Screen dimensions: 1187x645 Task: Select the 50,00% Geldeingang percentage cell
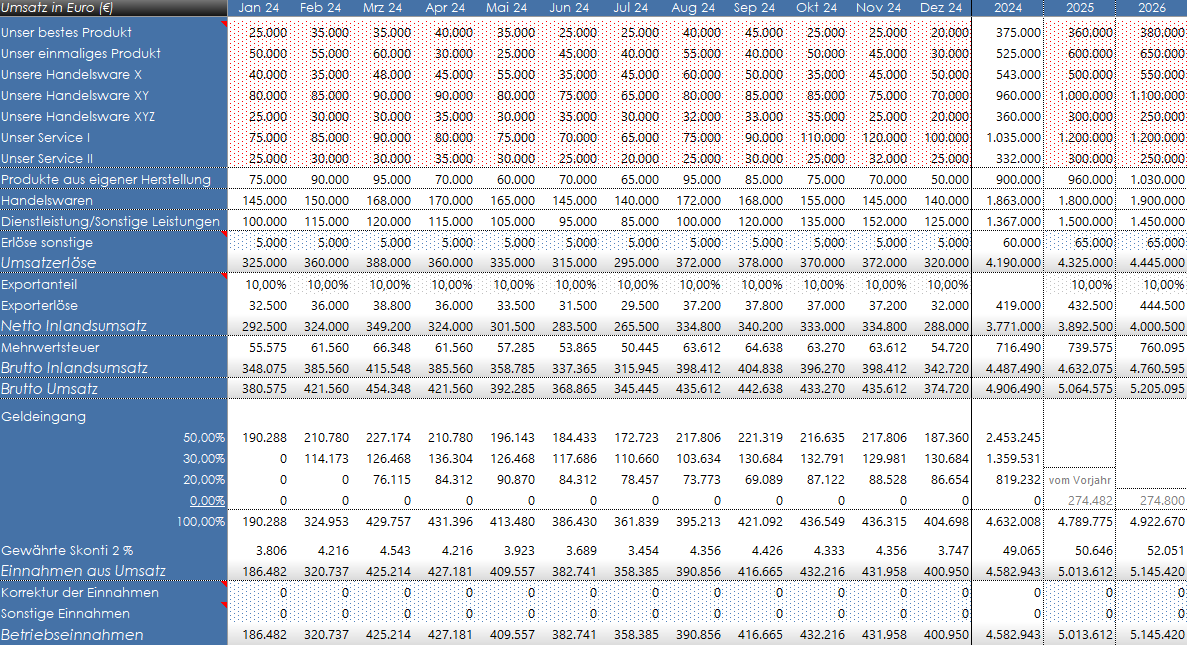pyautogui.click(x=204, y=437)
